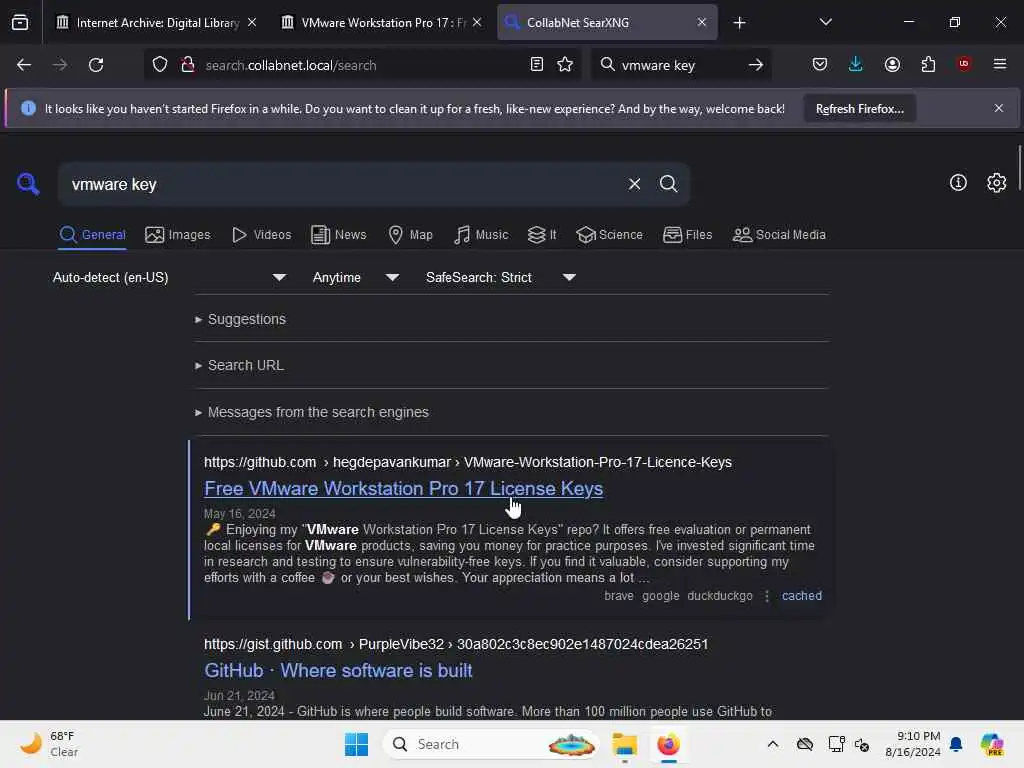This screenshot has height=768, width=1024.
Task: Click the github.com hegdepavankumar result URL
Action: (x=468, y=462)
